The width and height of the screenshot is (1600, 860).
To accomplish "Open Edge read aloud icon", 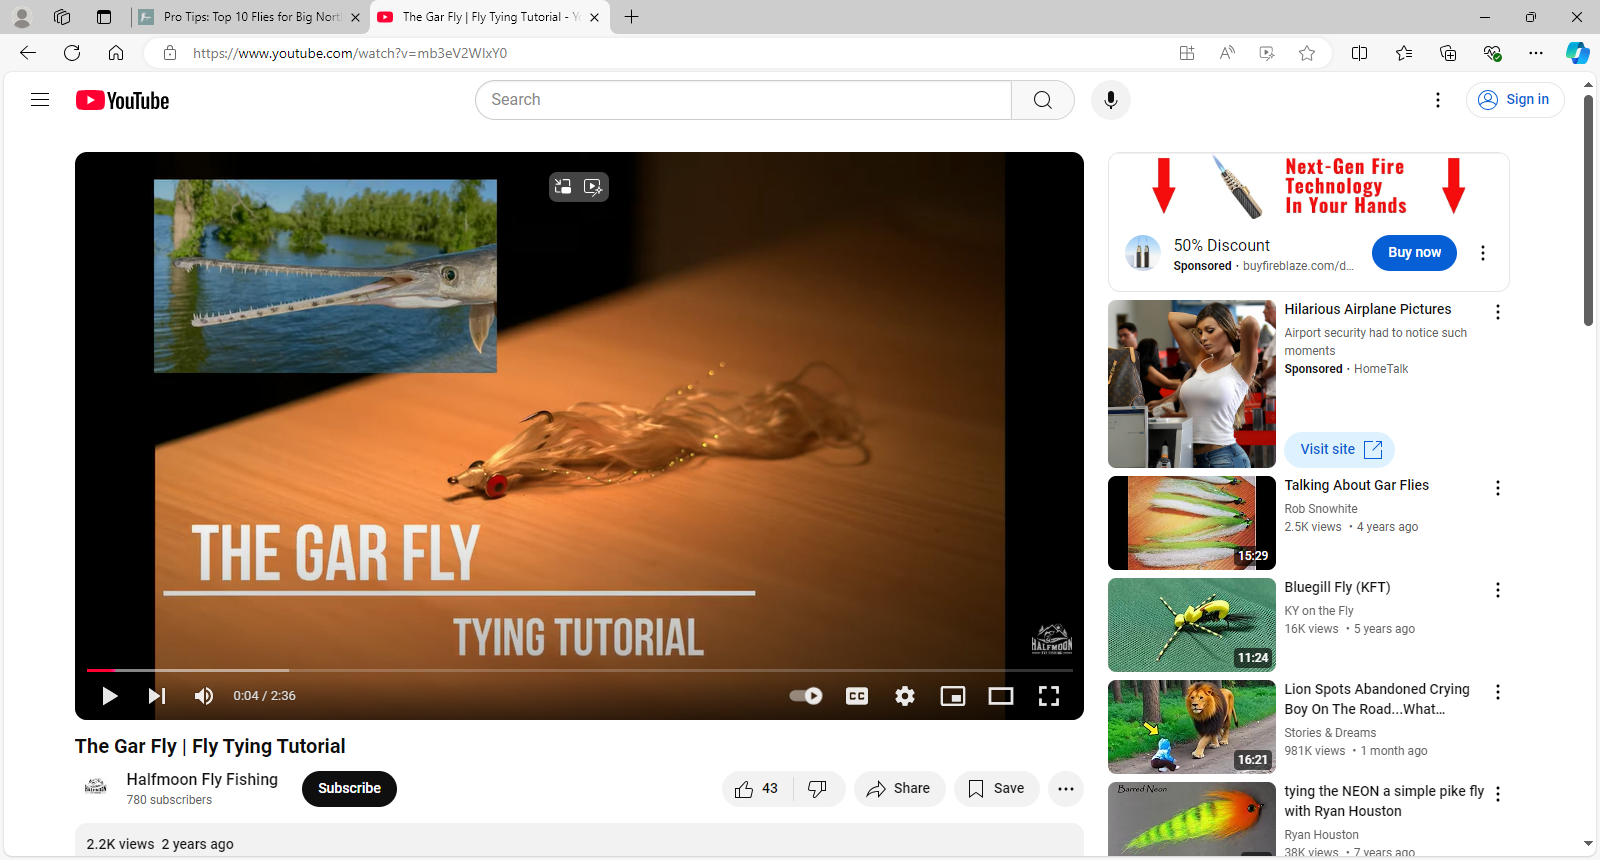I will (x=1227, y=53).
